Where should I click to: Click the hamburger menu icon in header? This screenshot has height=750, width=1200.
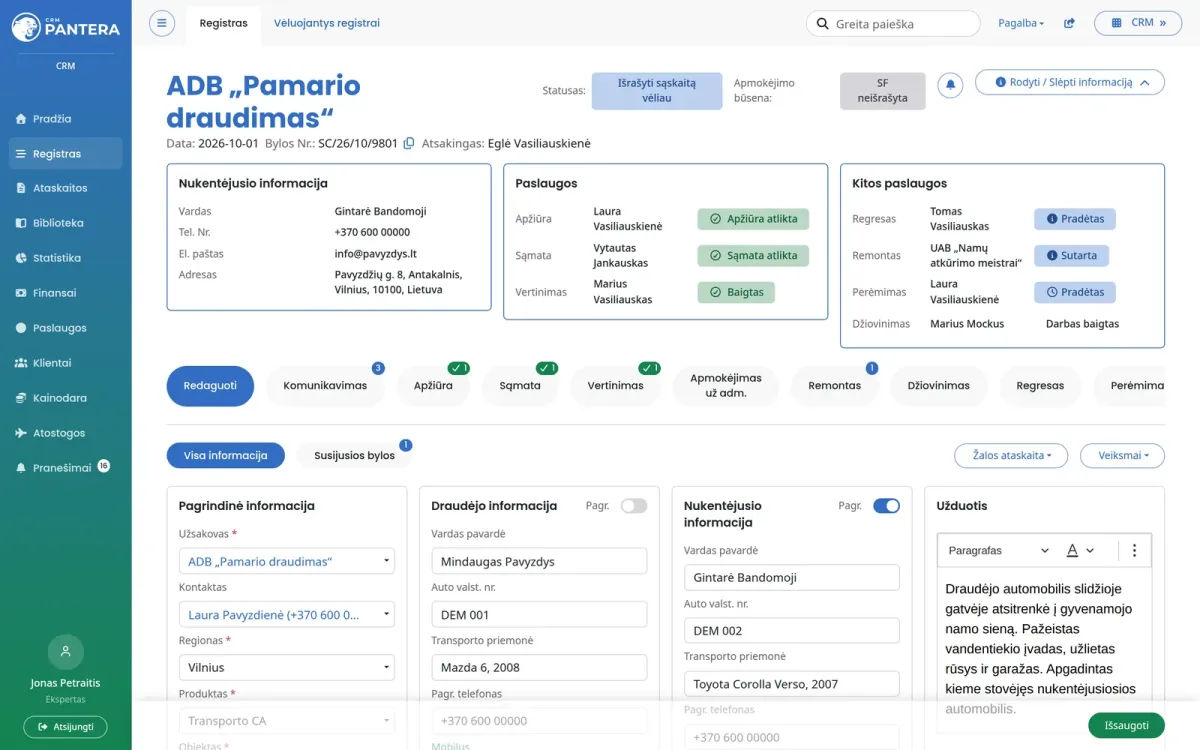tap(162, 23)
